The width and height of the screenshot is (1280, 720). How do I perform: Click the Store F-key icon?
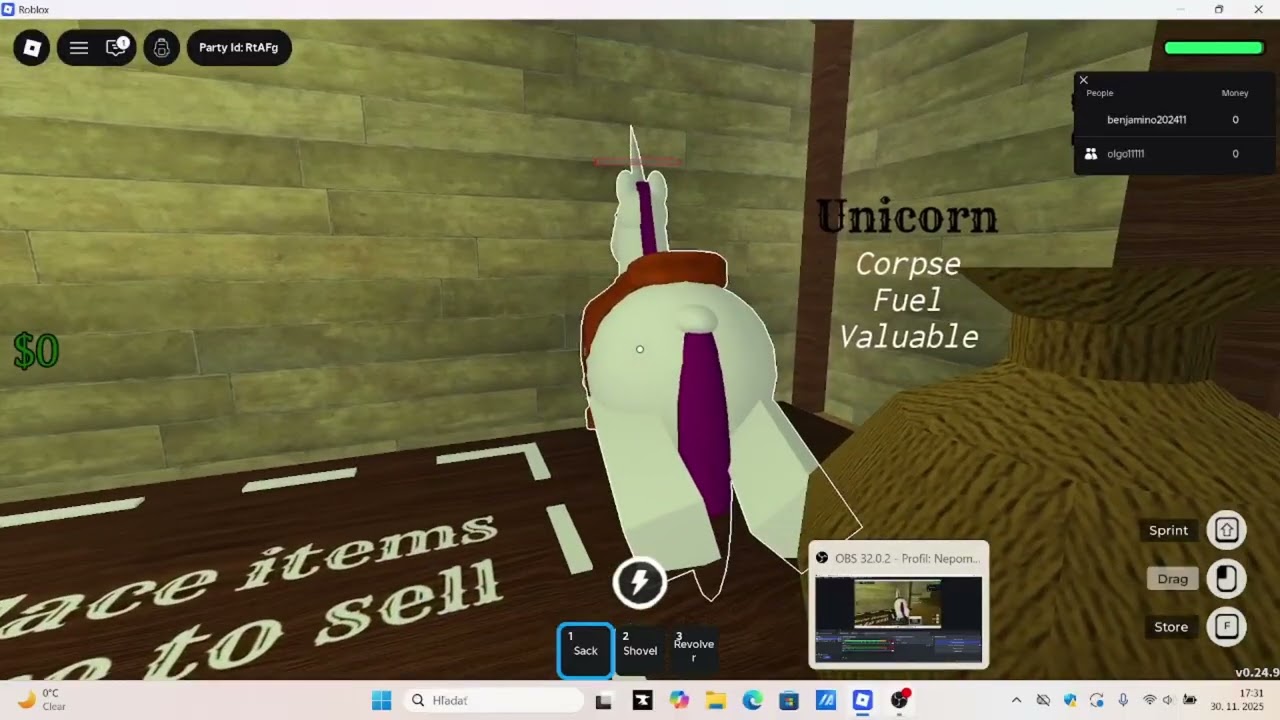[1227, 627]
